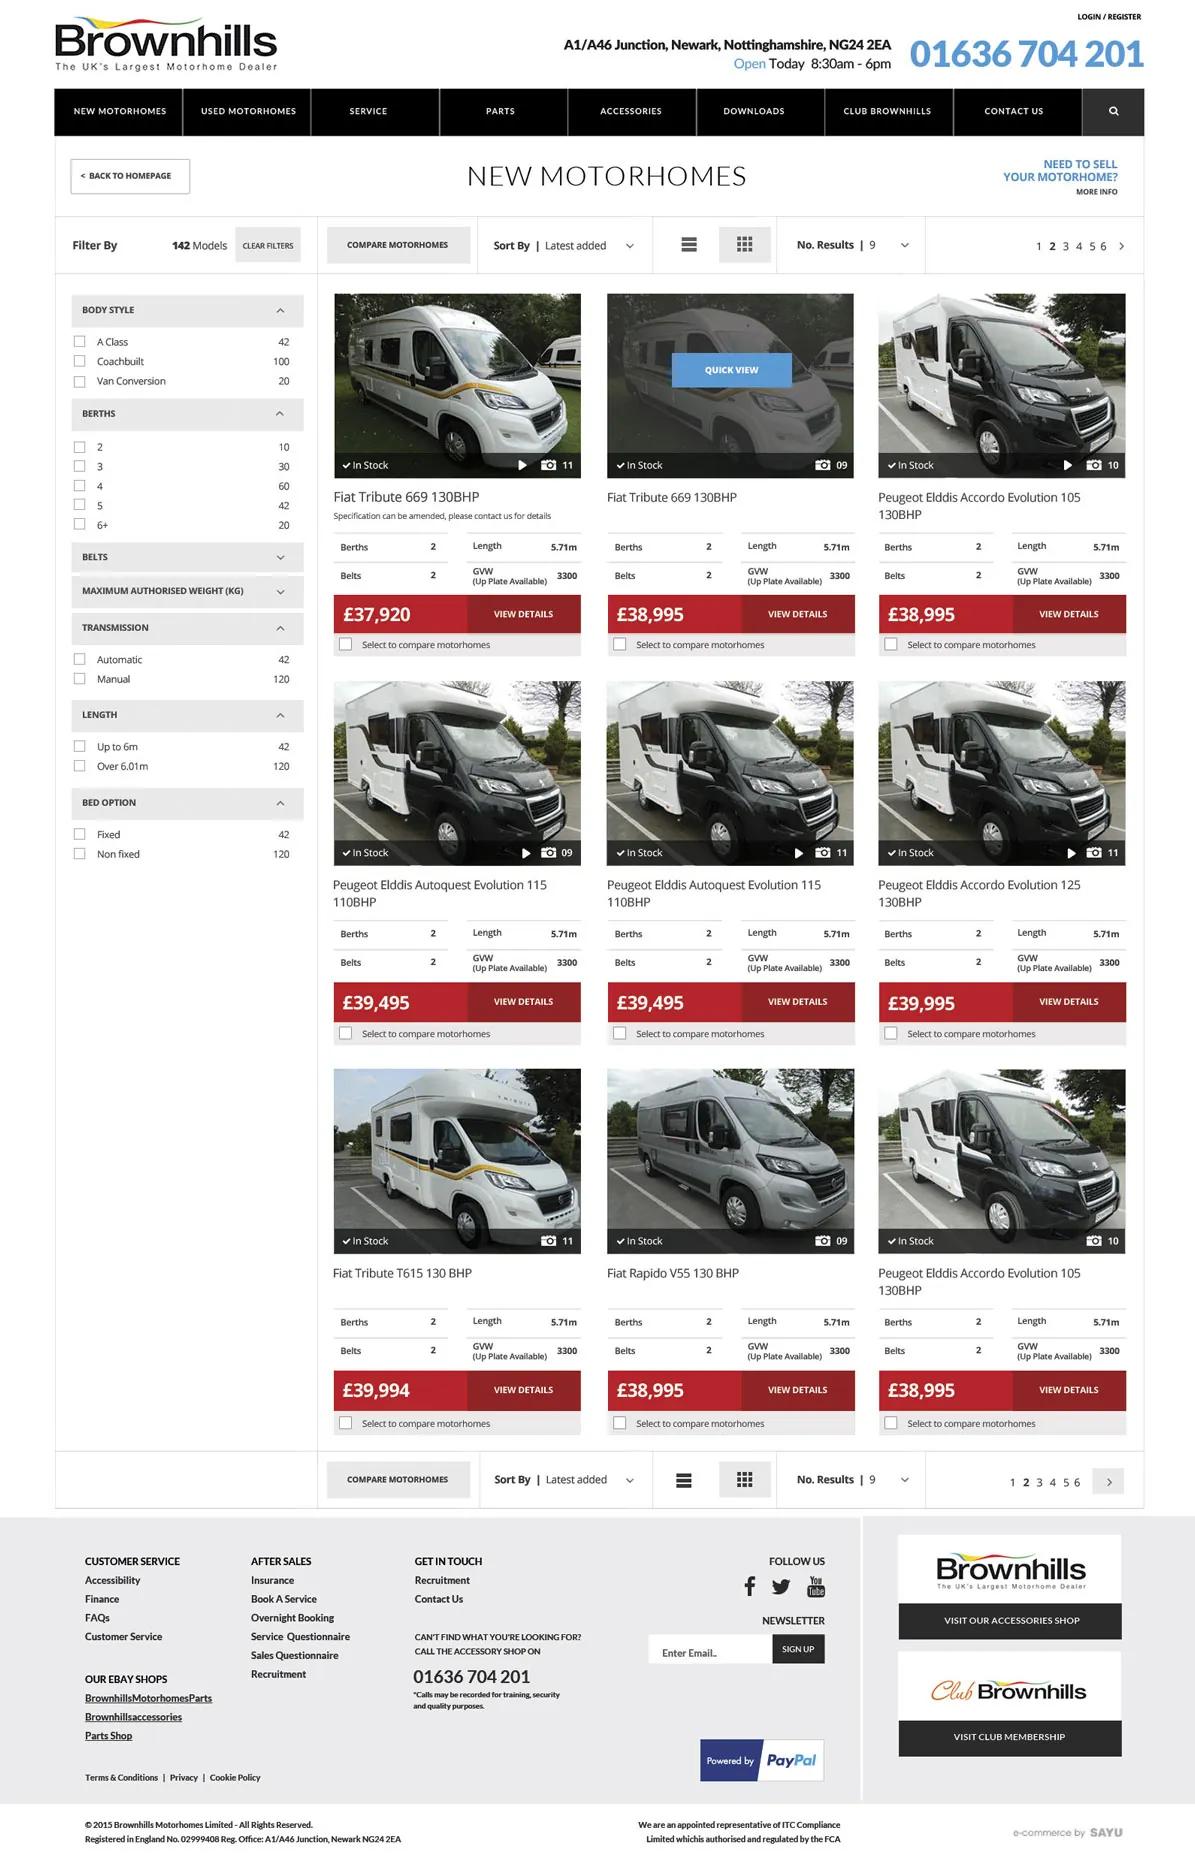Collapse the Body Style filter section
The image size is (1195, 1861).
tap(187, 310)
